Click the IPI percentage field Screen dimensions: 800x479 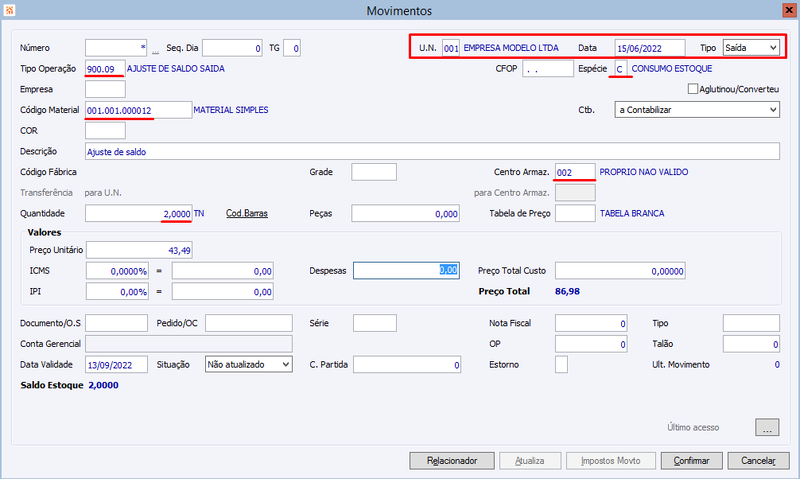[x=117, y=291]
